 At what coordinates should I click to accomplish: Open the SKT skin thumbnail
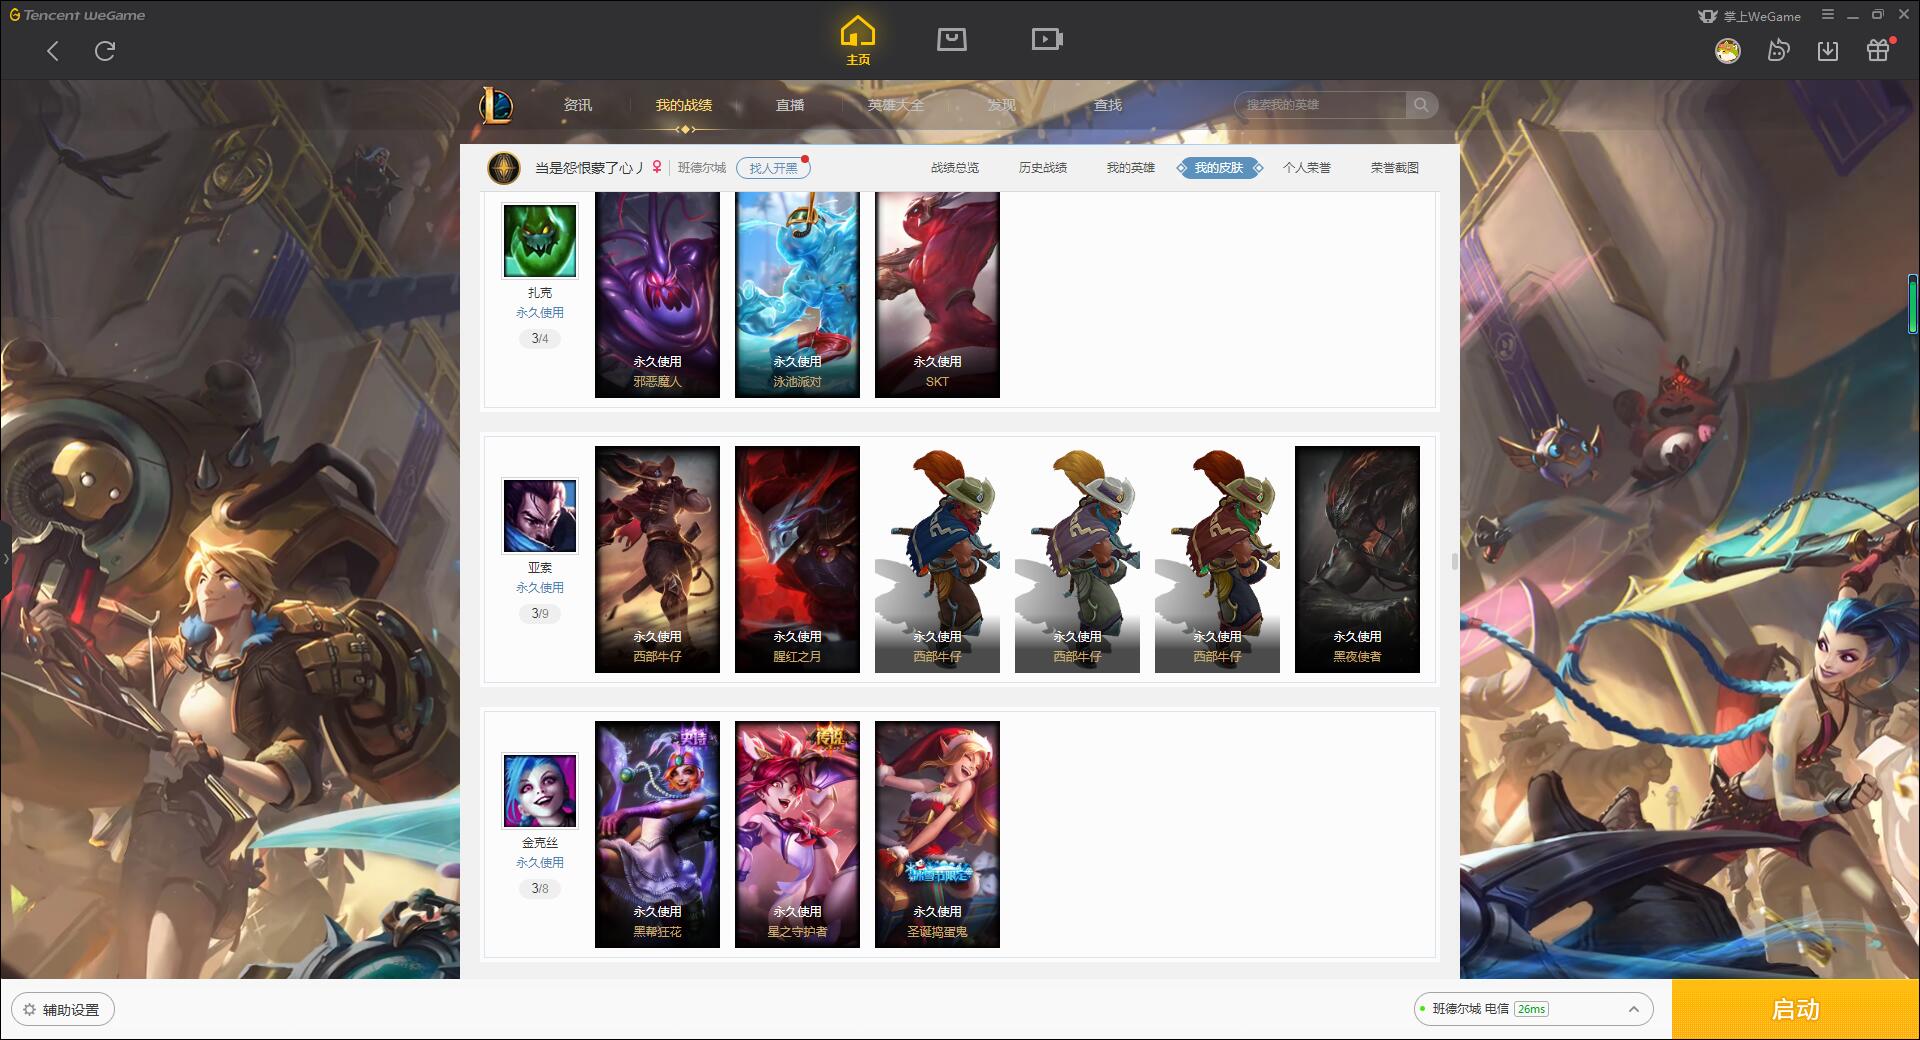(937, 295)
